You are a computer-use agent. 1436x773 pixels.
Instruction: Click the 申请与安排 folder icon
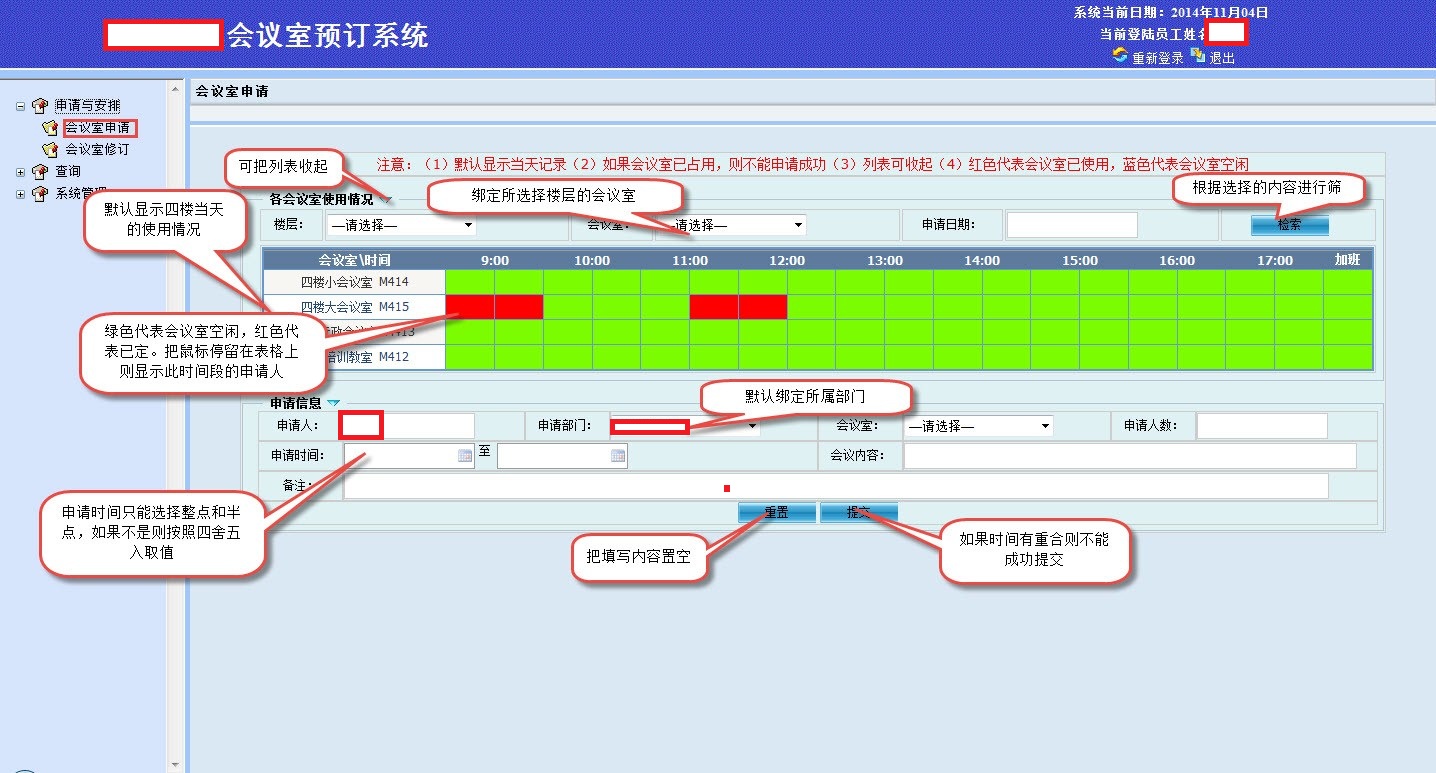40,106
